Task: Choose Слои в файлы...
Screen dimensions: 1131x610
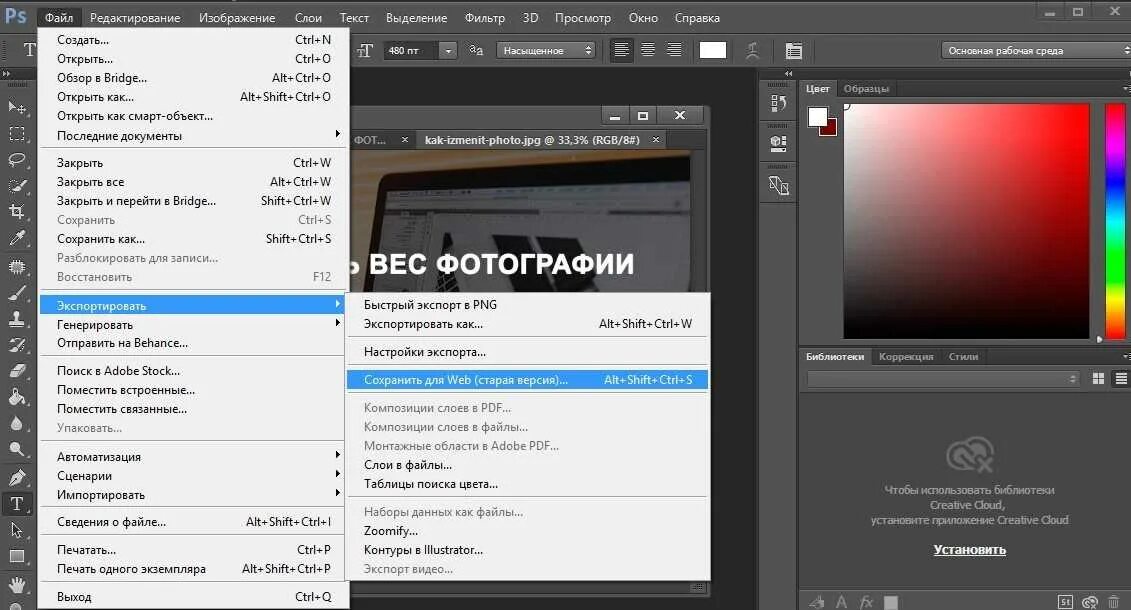Action: coord(527,465)
